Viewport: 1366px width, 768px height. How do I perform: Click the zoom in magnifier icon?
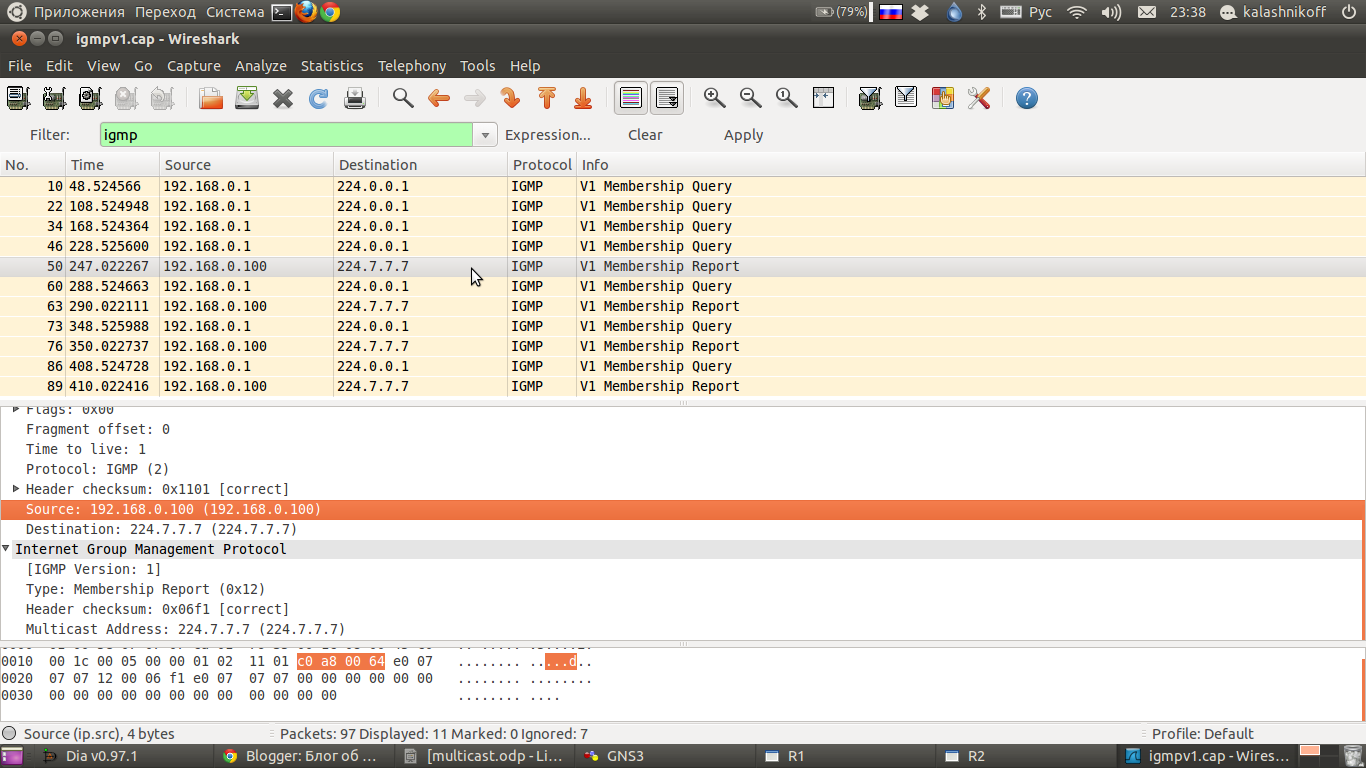click(x=714, y=98)
